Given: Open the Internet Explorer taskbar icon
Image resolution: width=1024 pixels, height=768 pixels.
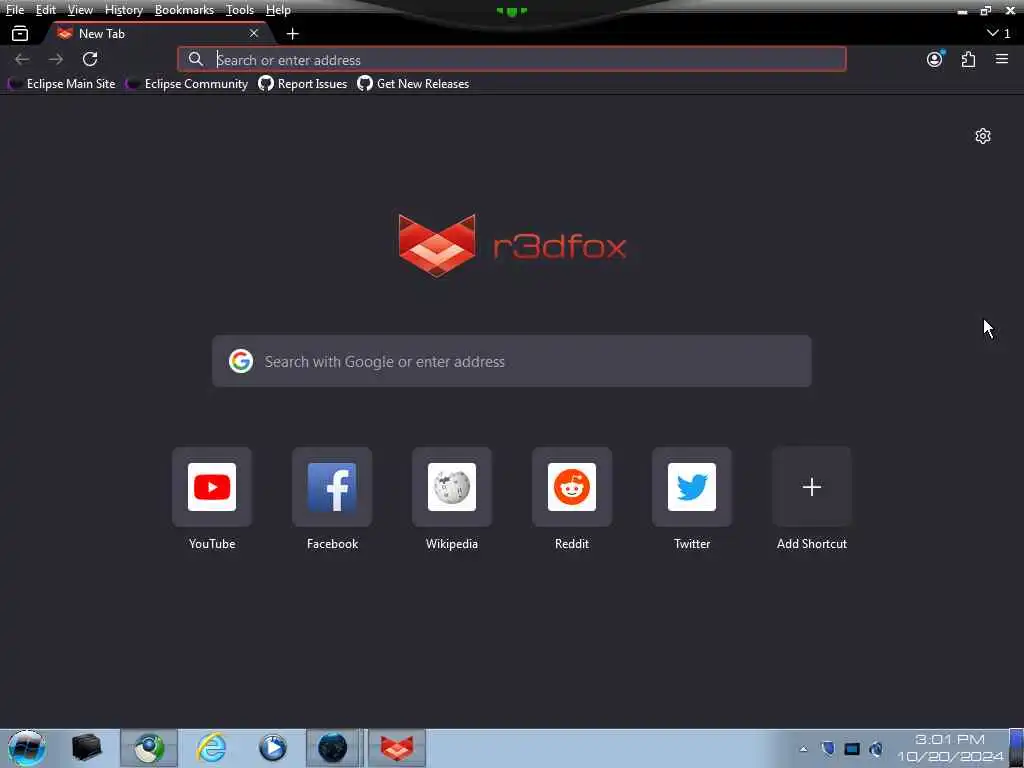Looking at the screenshot, I should coord(212,748).
